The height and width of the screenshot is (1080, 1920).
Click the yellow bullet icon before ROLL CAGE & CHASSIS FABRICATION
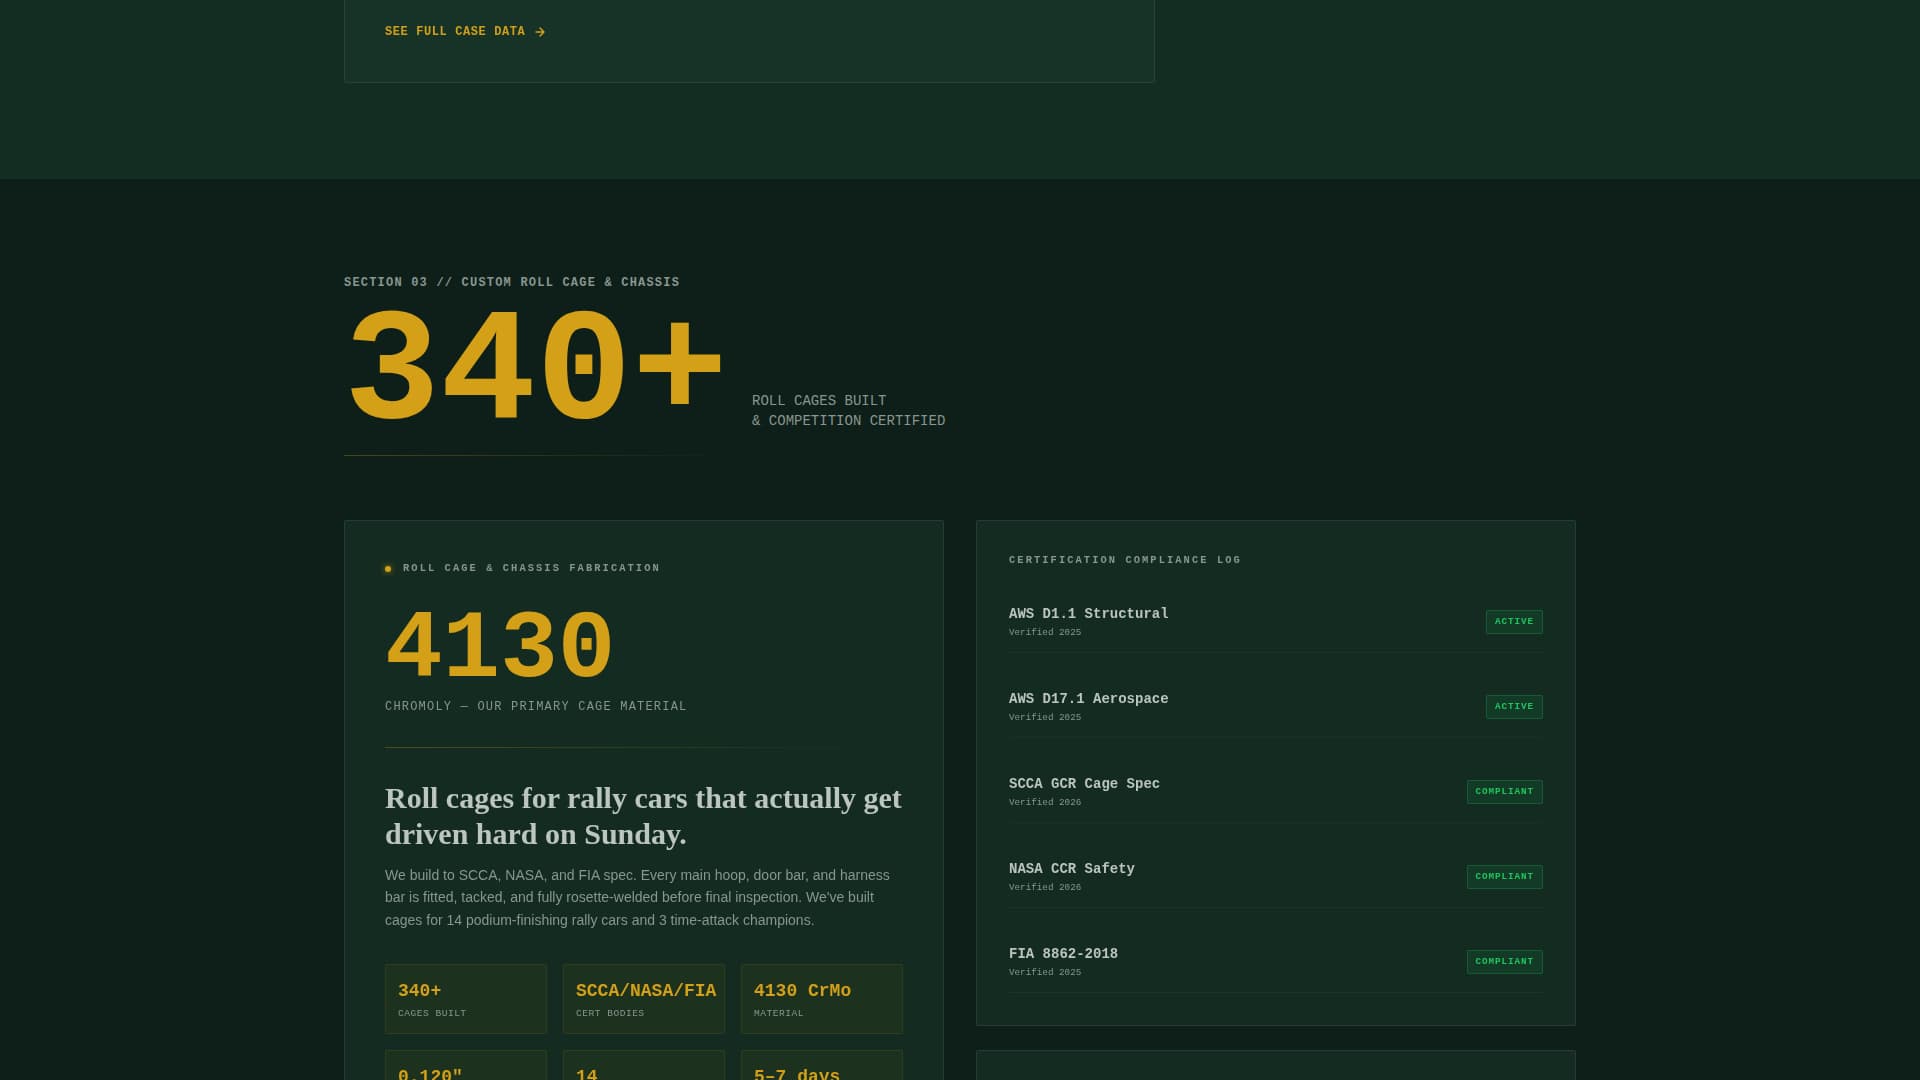coord(387,568)
